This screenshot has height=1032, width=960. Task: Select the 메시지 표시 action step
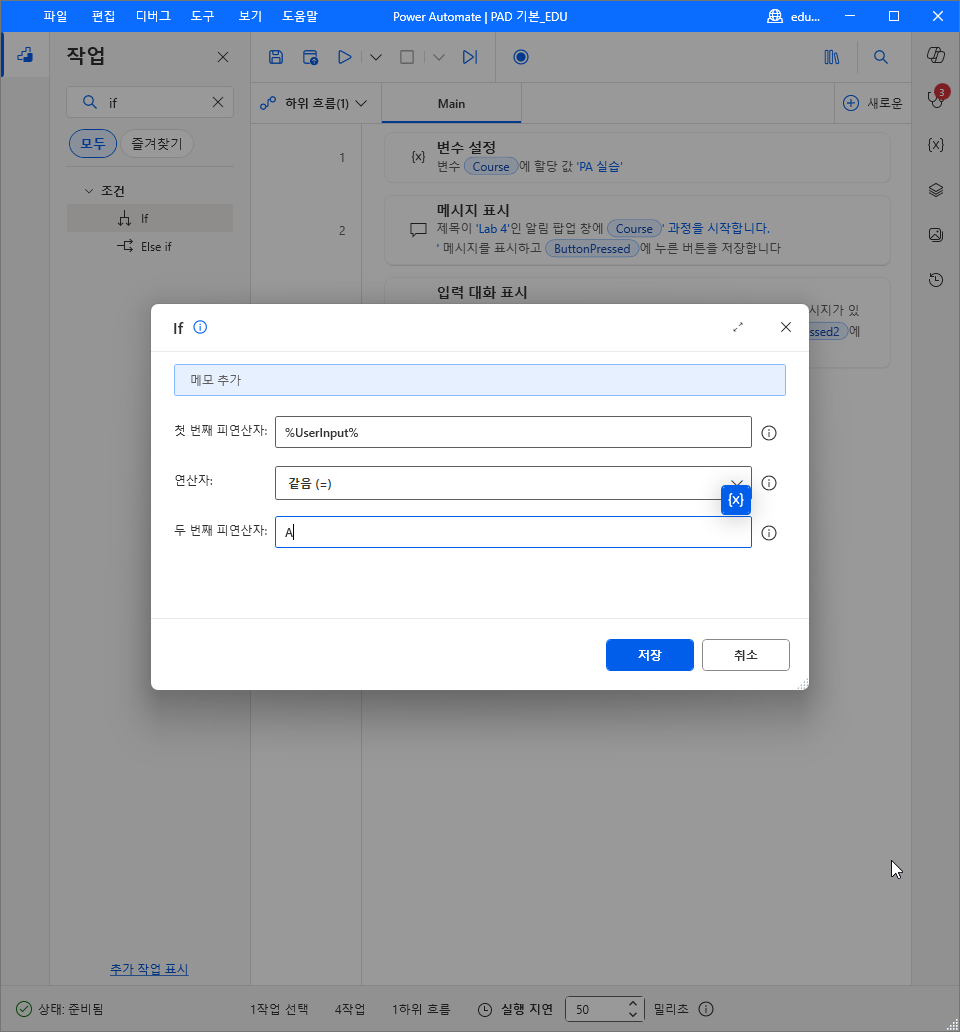pyautogui.click(x=637, y=230)
